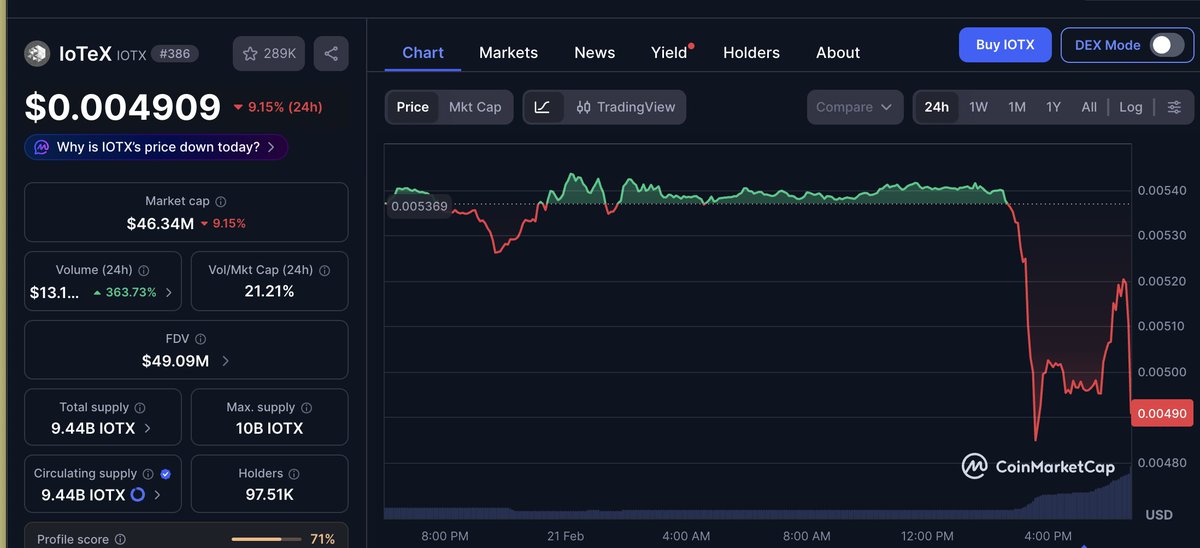1200x548 pixels.
Task: Open chart settings sliders icon
Action: 1174,107
